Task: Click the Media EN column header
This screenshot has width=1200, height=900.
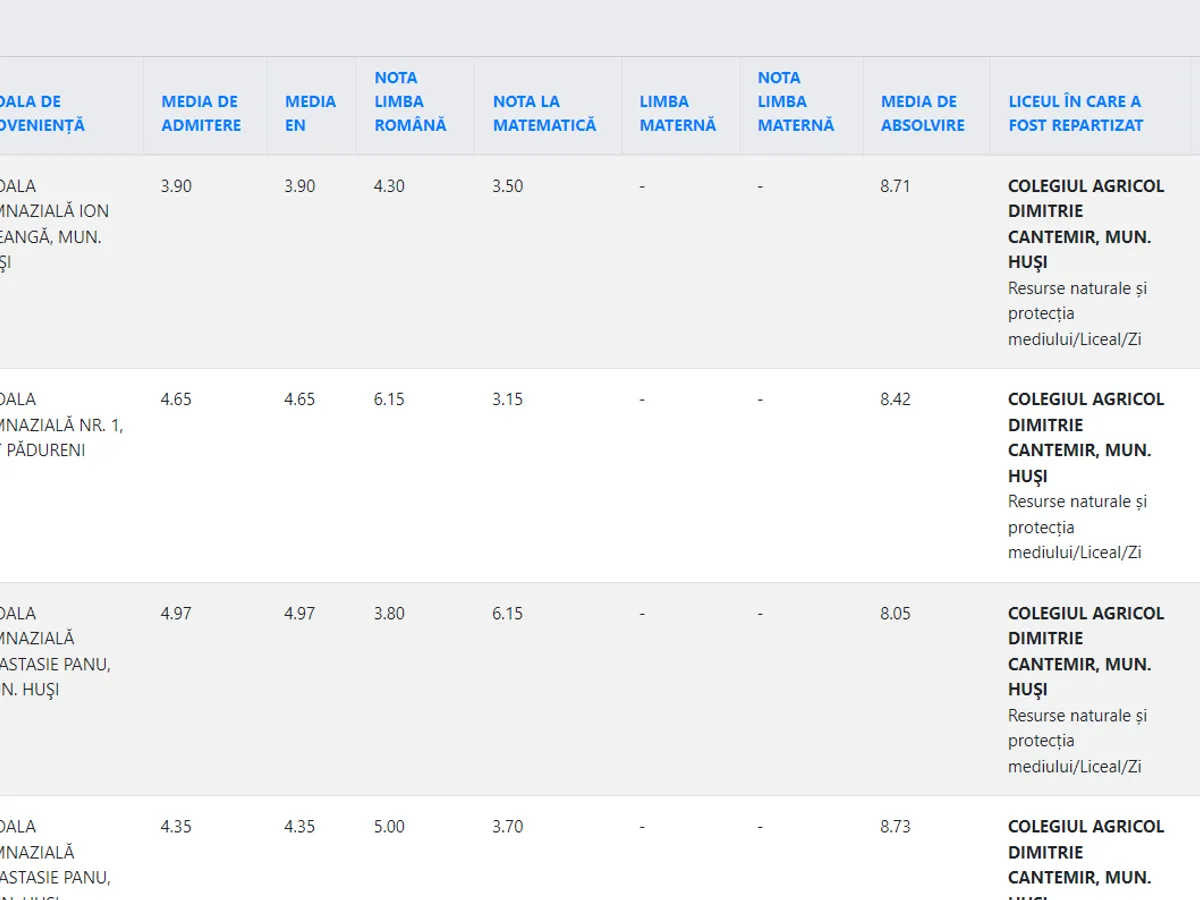Action: click(x=310, y=113)
